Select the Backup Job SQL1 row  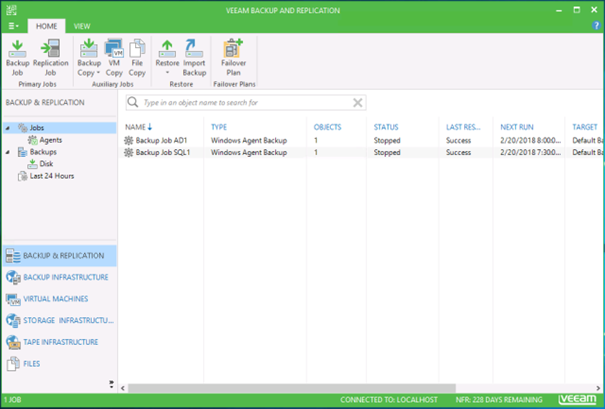(x=362, y=152)
